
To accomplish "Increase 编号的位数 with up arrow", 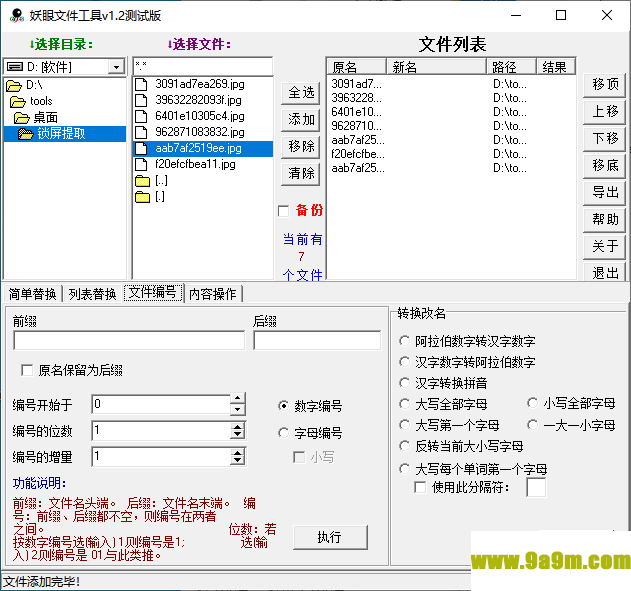I will pos(238,426).
